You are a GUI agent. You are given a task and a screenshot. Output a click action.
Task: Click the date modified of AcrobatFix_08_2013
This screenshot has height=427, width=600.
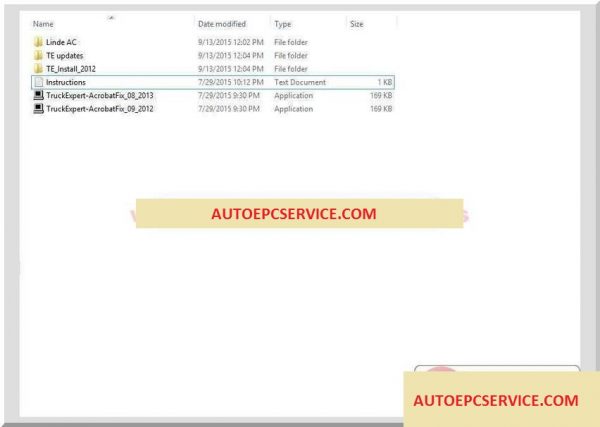tap(229, 95)
